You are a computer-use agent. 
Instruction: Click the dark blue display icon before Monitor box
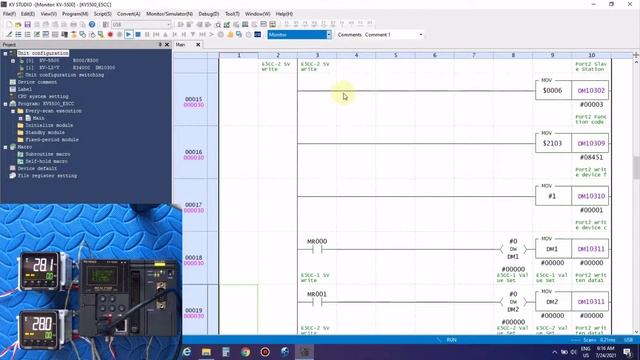pos(258,35)
